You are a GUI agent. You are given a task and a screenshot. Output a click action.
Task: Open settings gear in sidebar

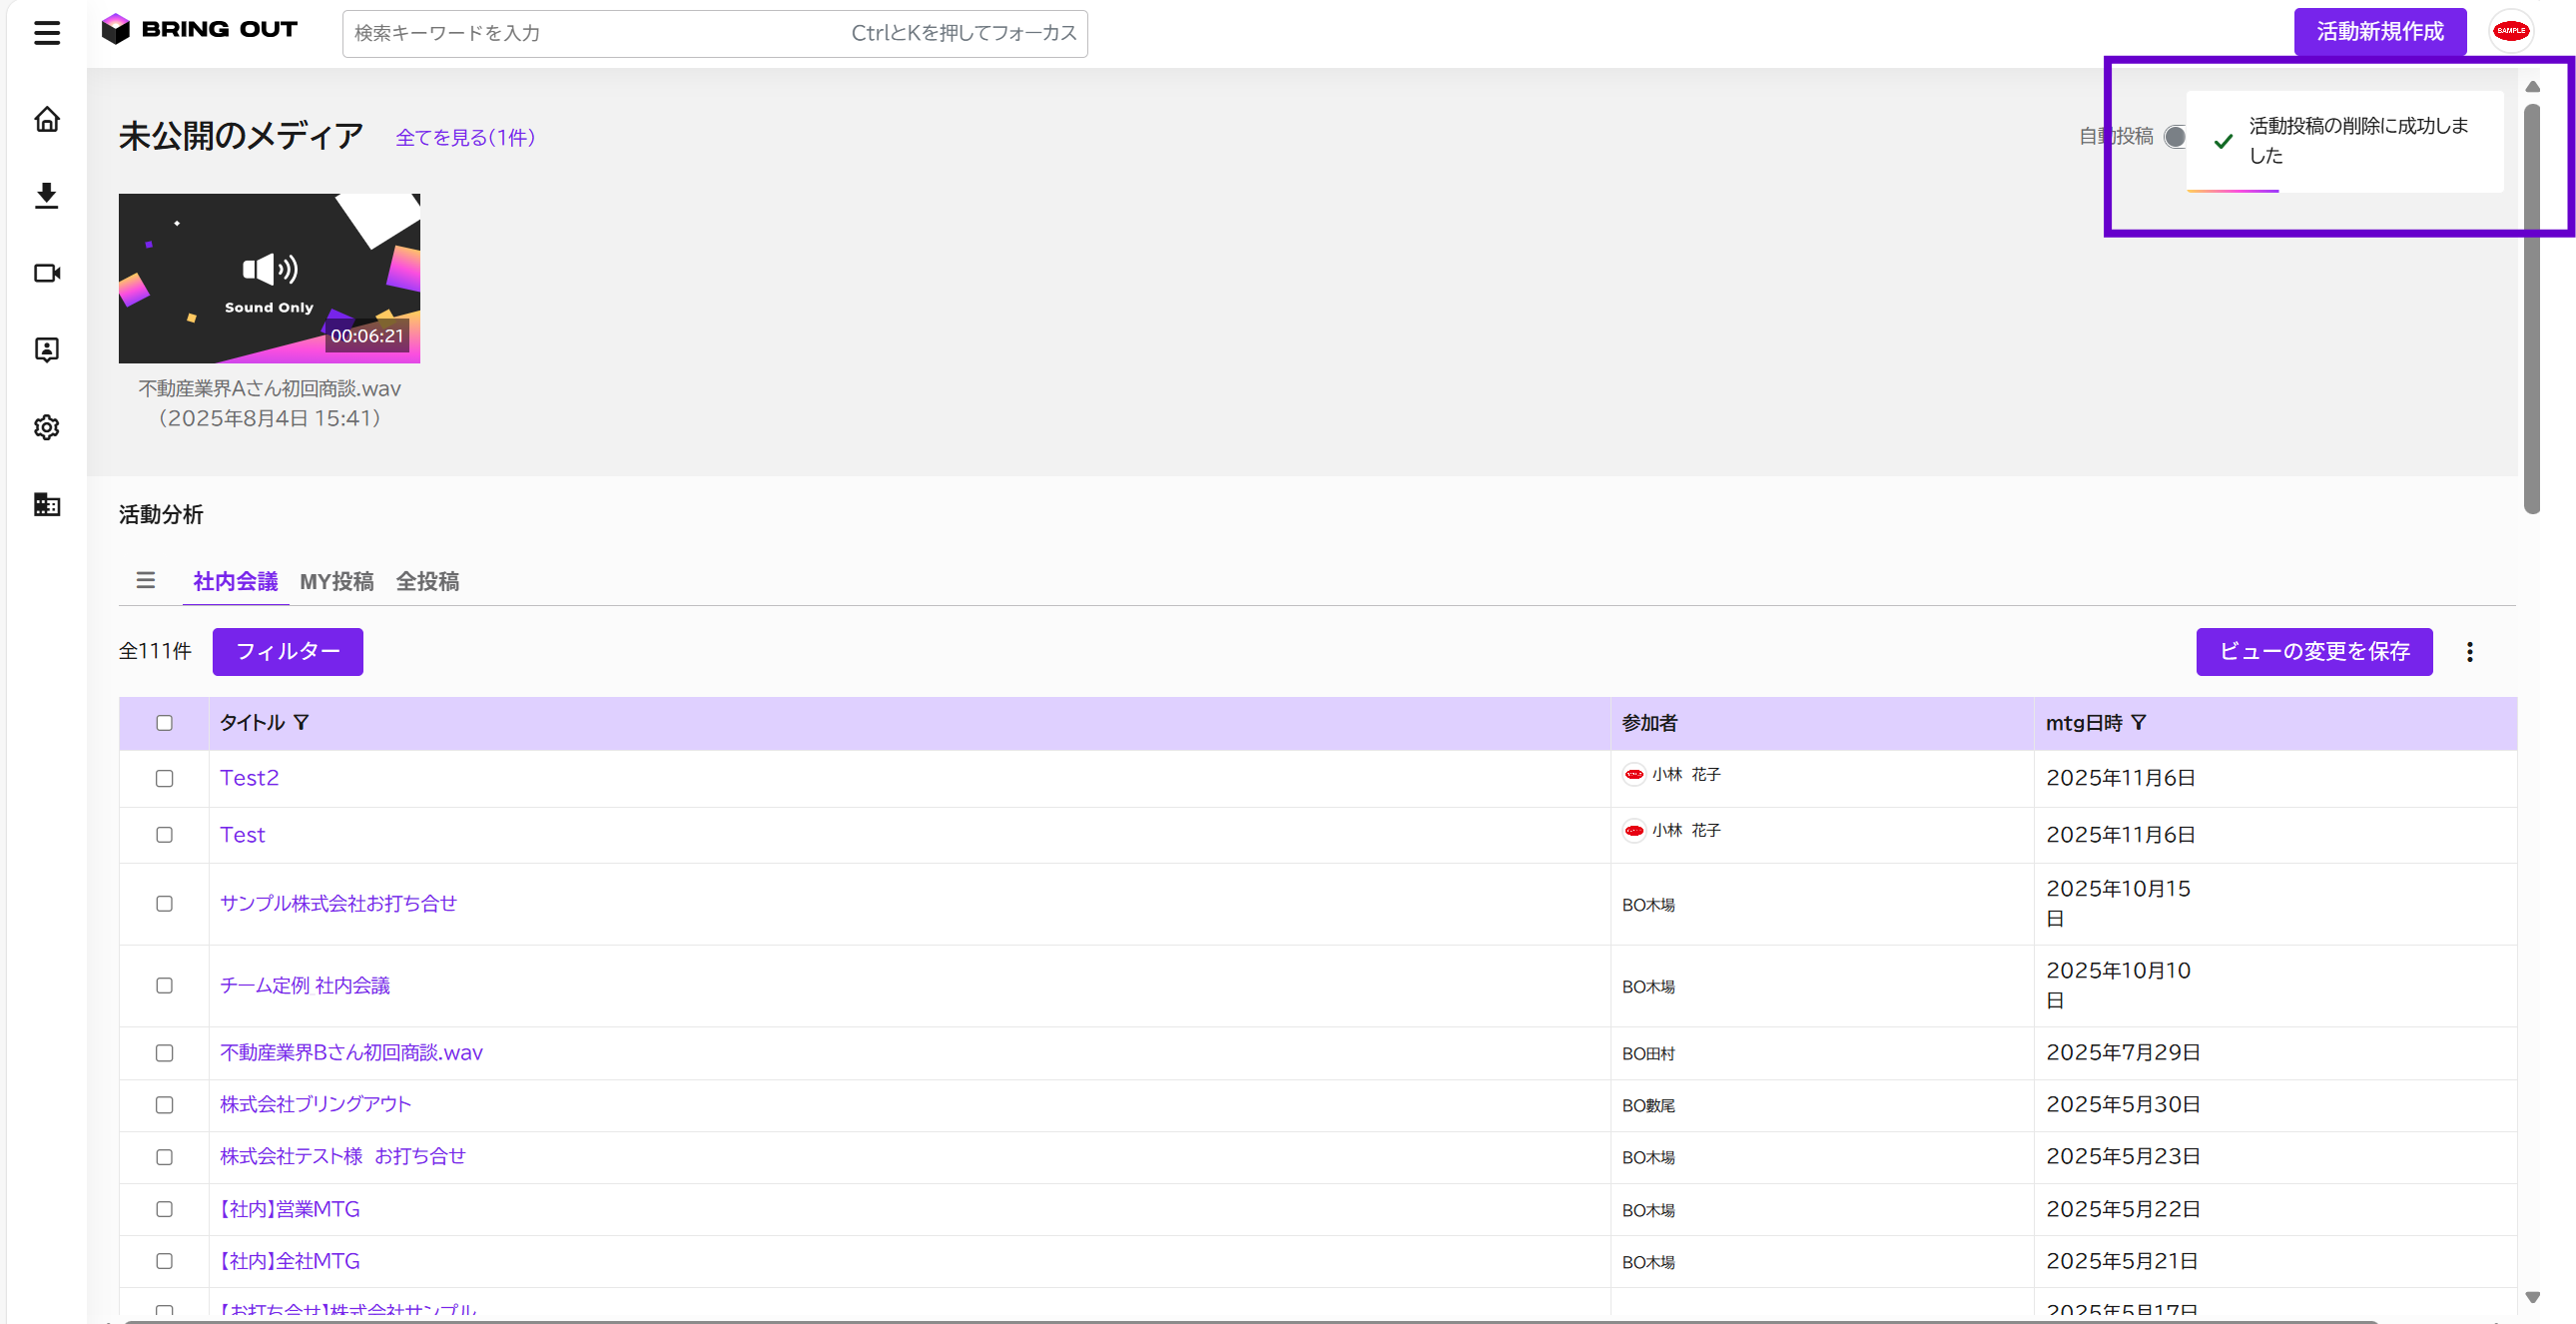click(x=46, y=427)
